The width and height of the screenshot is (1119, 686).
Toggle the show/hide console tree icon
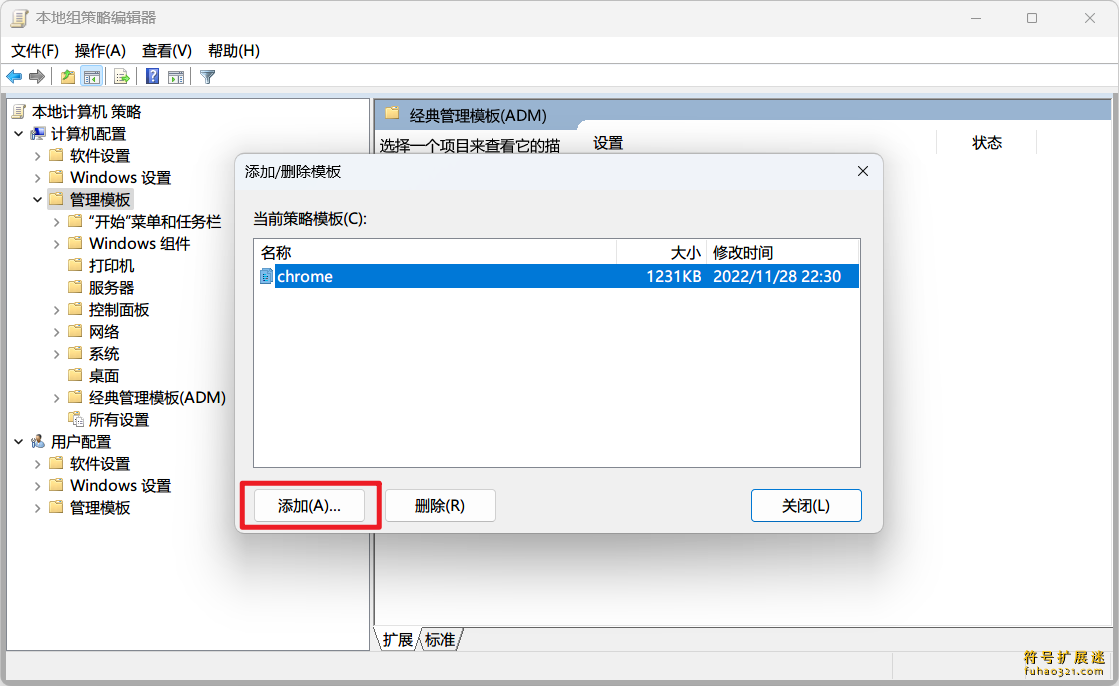click(x=91, y=76)
